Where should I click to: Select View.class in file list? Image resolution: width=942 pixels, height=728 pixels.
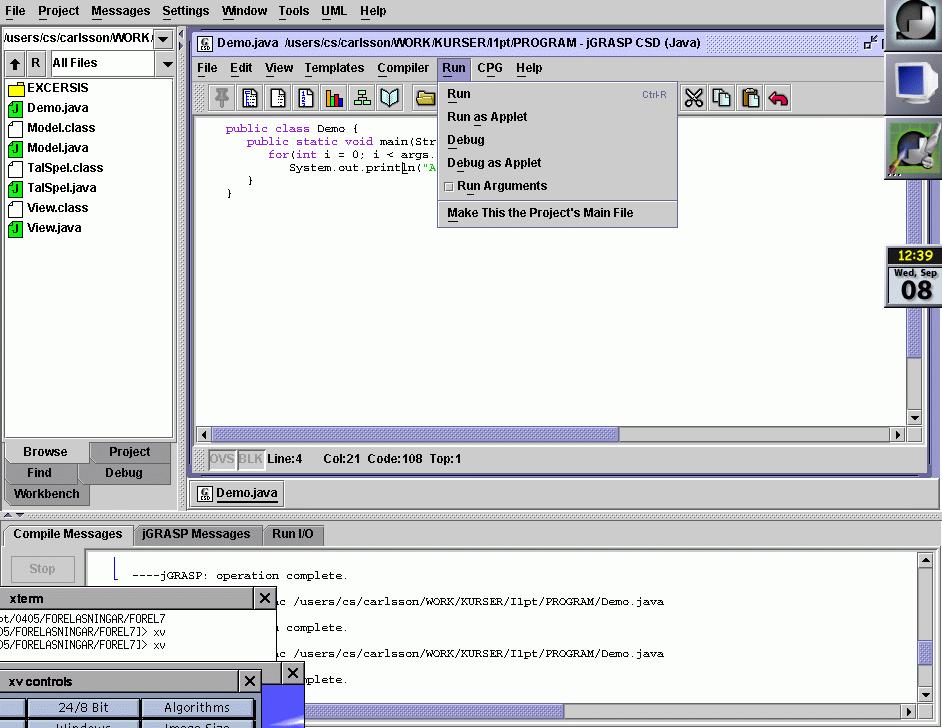[x=48, y=208]
